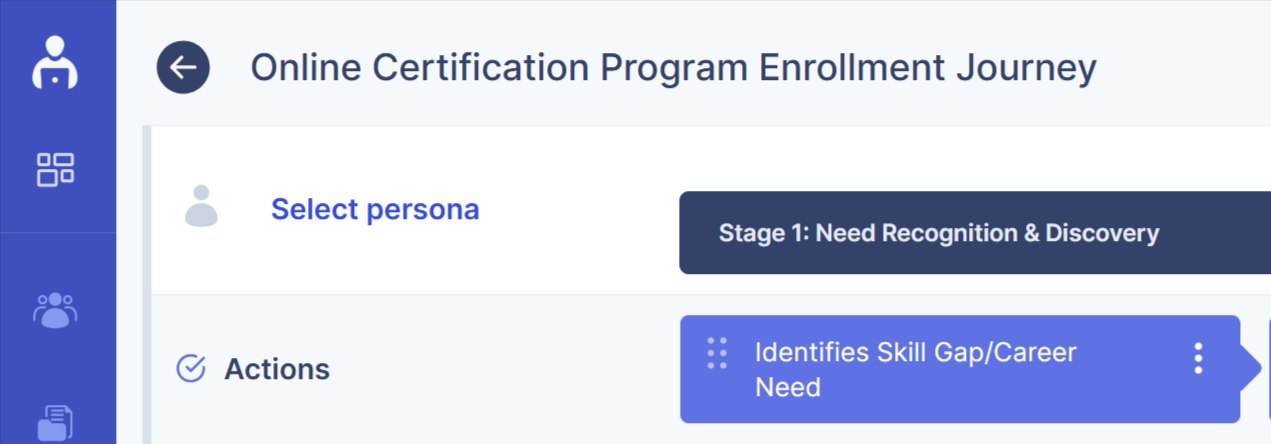Image resolution: width=1271 pixels, height=444 pixels.
Task: Click the sidebar divider below the dashboard icon
Action: tap(58, 233)
